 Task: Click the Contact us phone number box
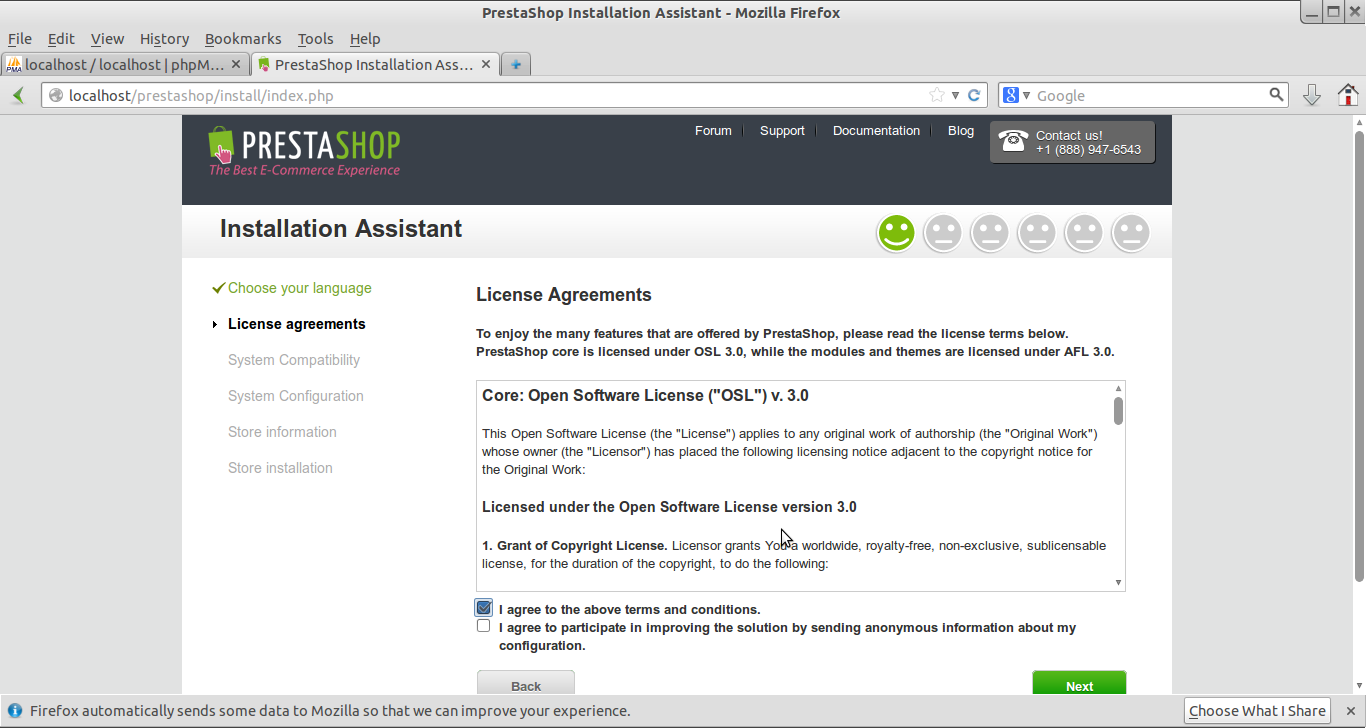coord(1072,142)
